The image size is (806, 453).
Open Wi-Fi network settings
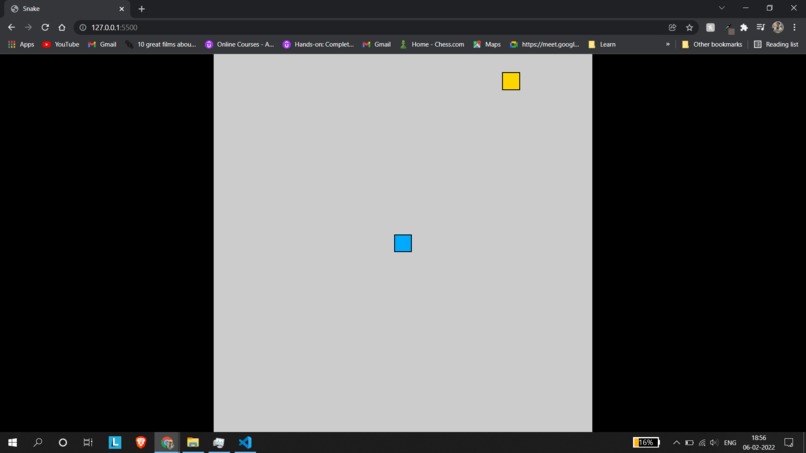[702, 443]
